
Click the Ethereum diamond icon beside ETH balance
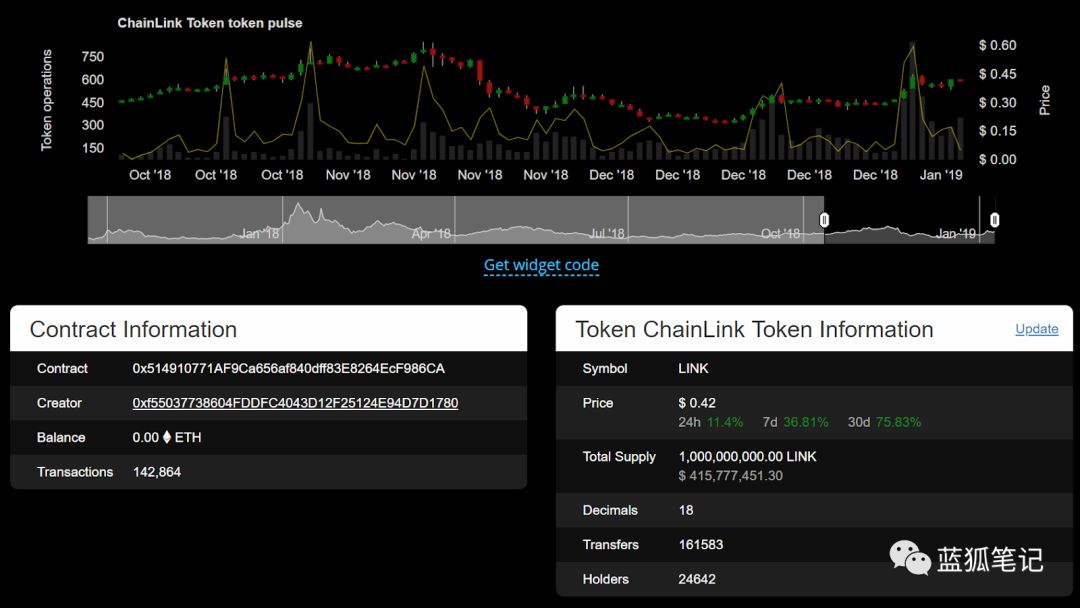click(x=167, y=437)
